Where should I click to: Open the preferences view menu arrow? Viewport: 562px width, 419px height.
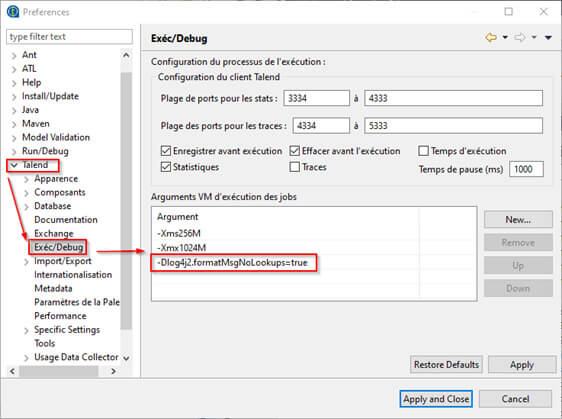tap(548, 37)
